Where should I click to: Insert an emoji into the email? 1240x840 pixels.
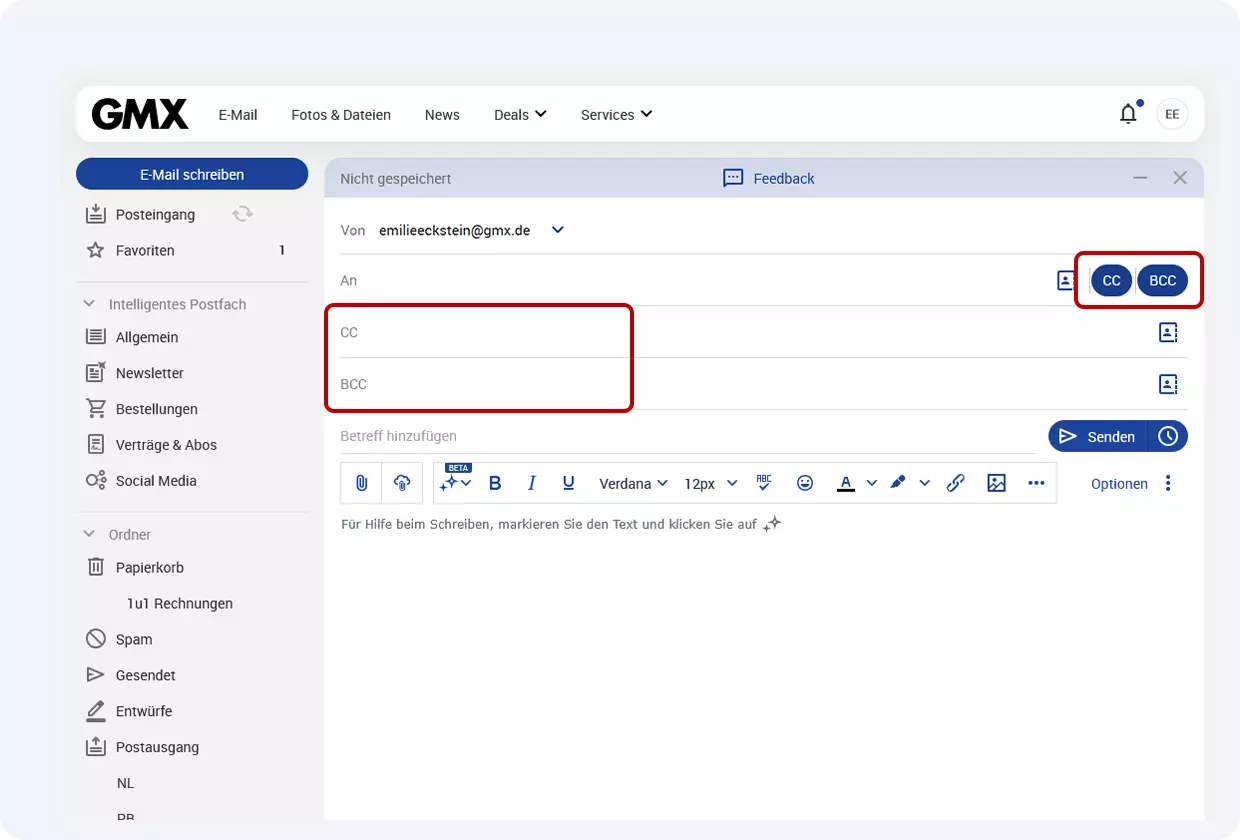click(x=805, y=483)
